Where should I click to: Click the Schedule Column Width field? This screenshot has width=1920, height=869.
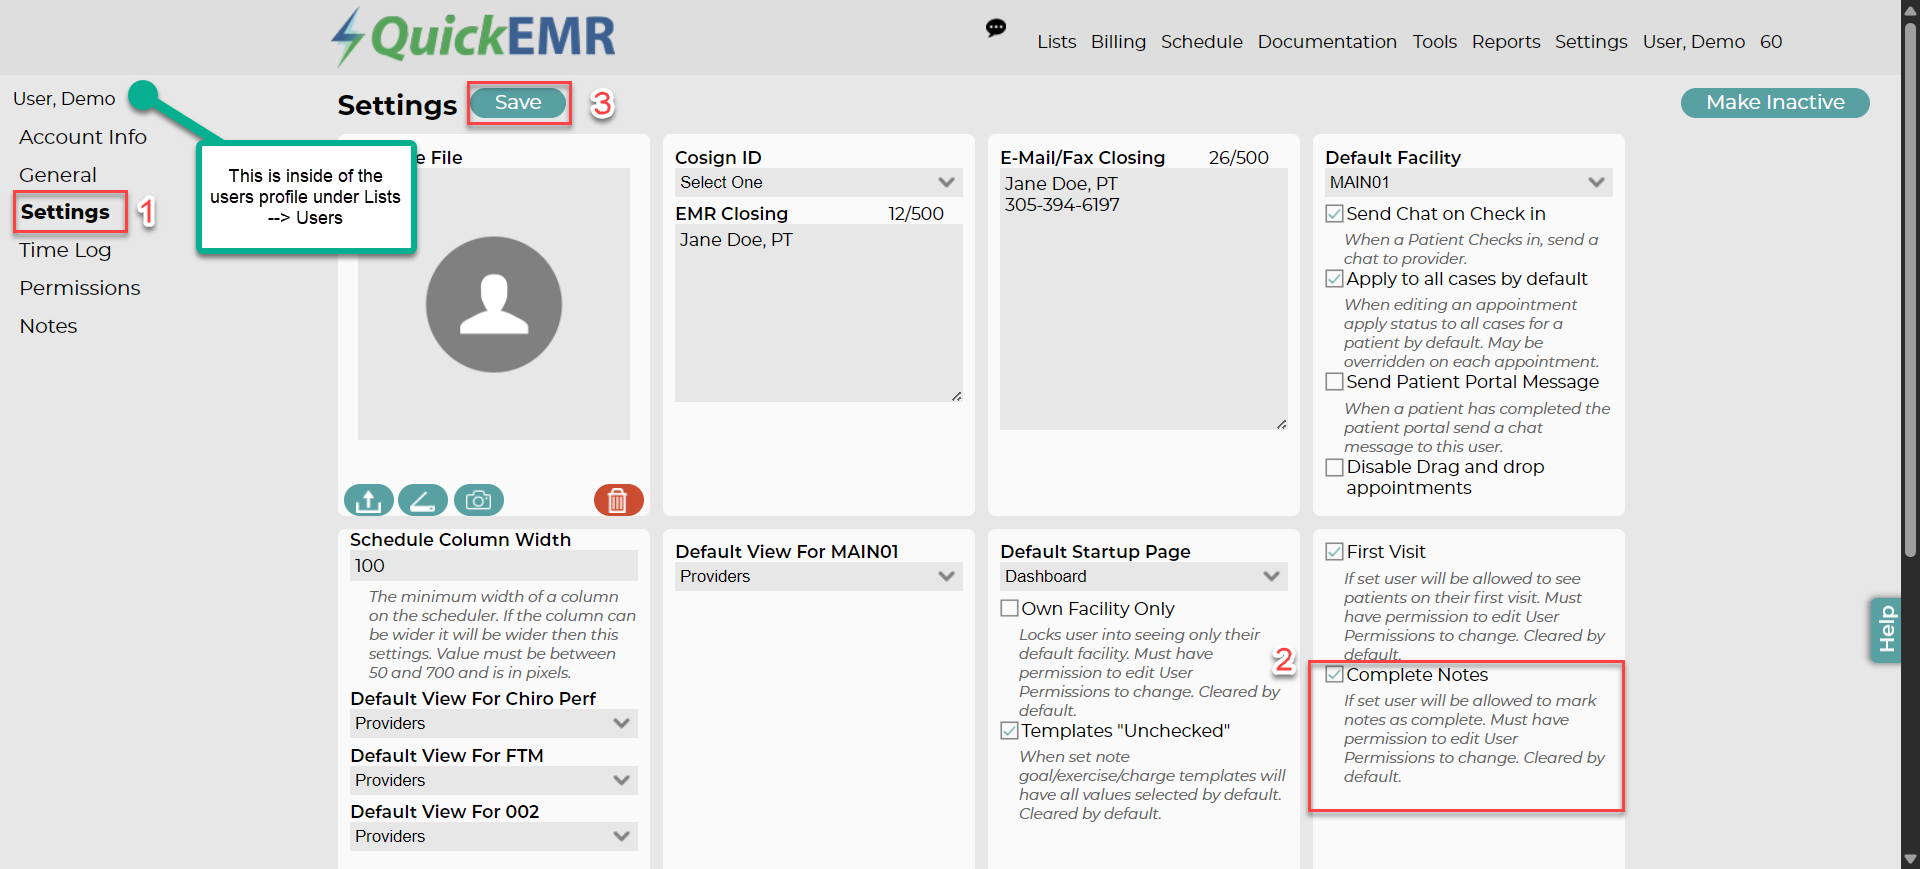494,566
